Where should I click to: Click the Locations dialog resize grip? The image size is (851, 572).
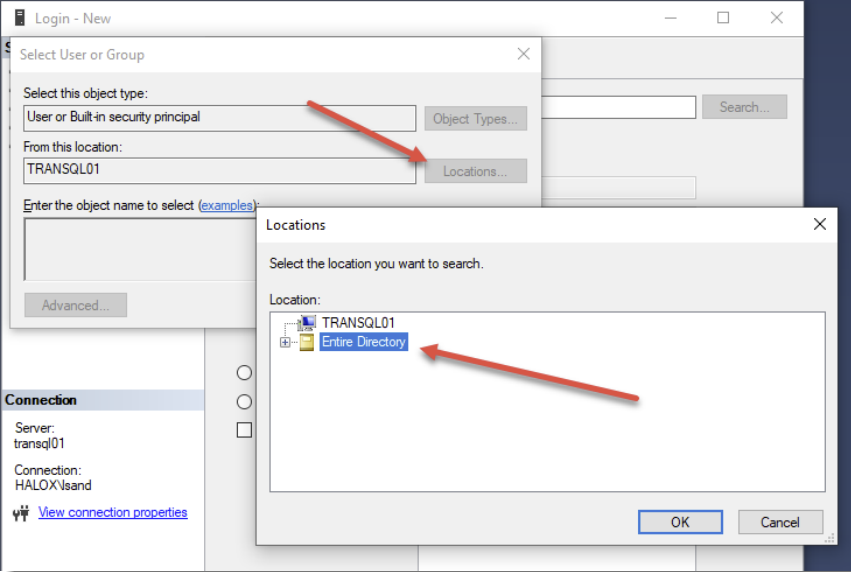point(829,538)
